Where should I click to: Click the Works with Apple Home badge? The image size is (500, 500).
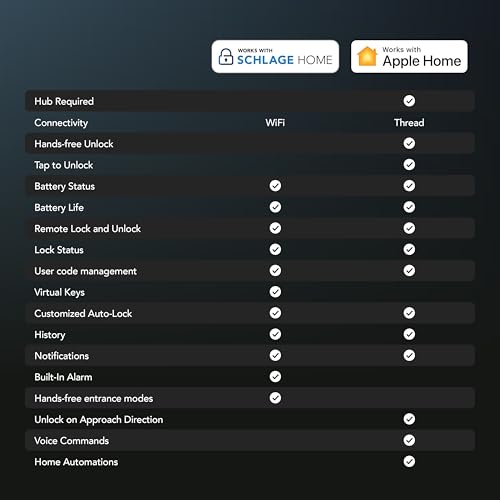coord(409,57)
